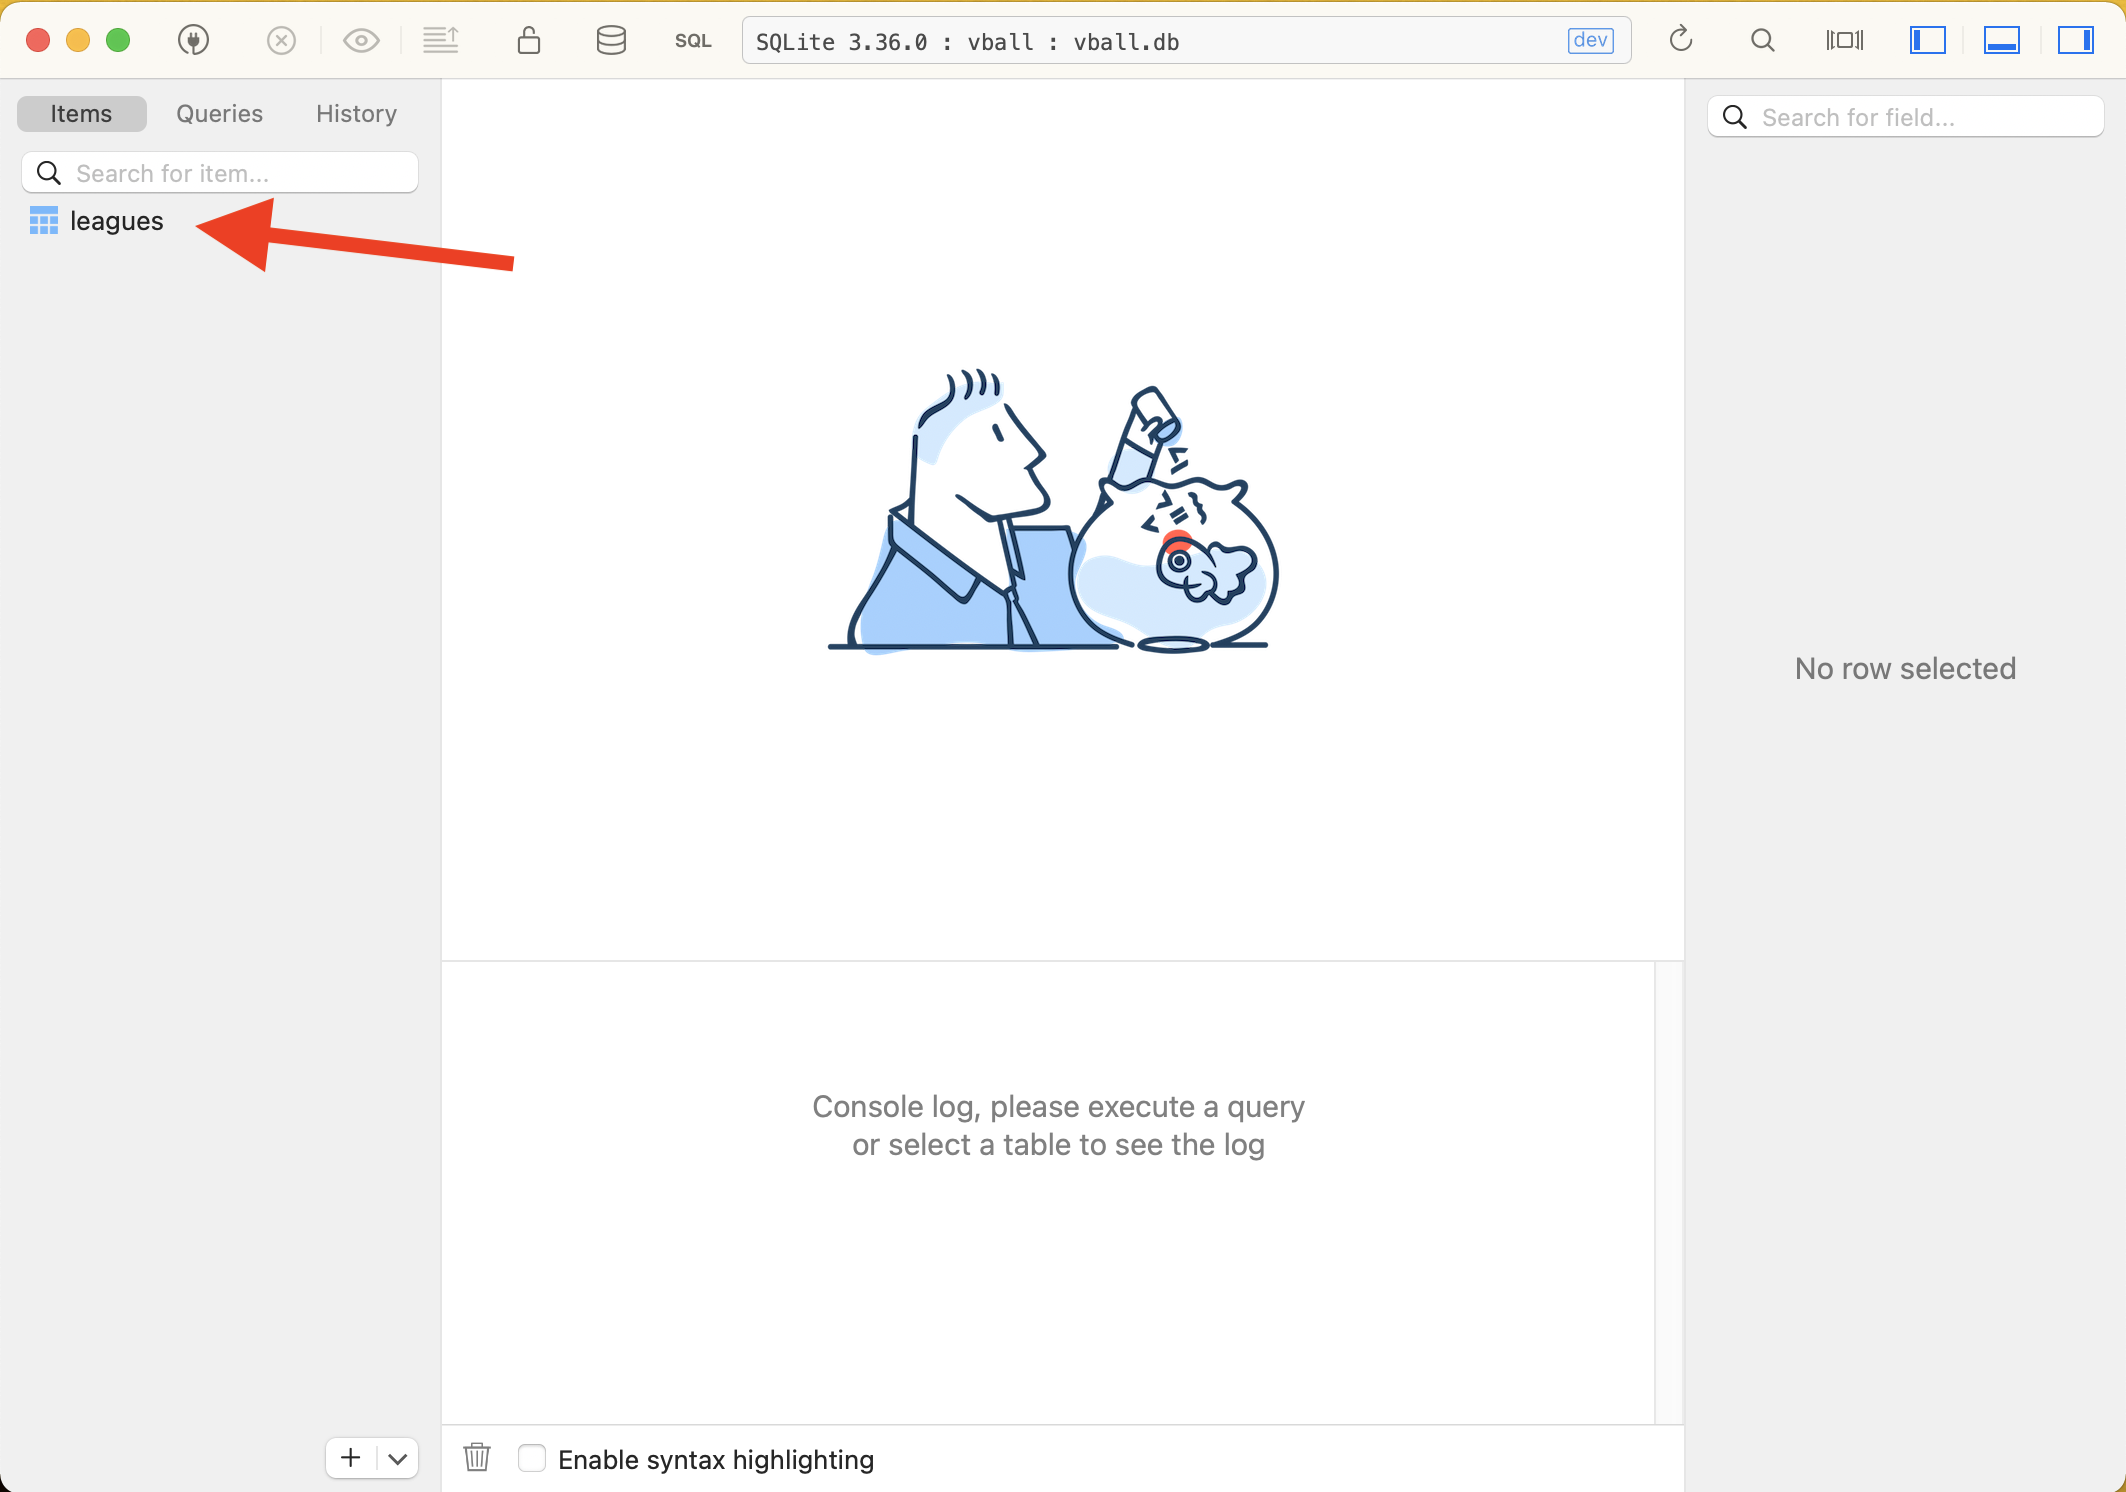Screen dimensions: 2126x1492
Task: Switch to the History tab
Action: pos(356,114)
